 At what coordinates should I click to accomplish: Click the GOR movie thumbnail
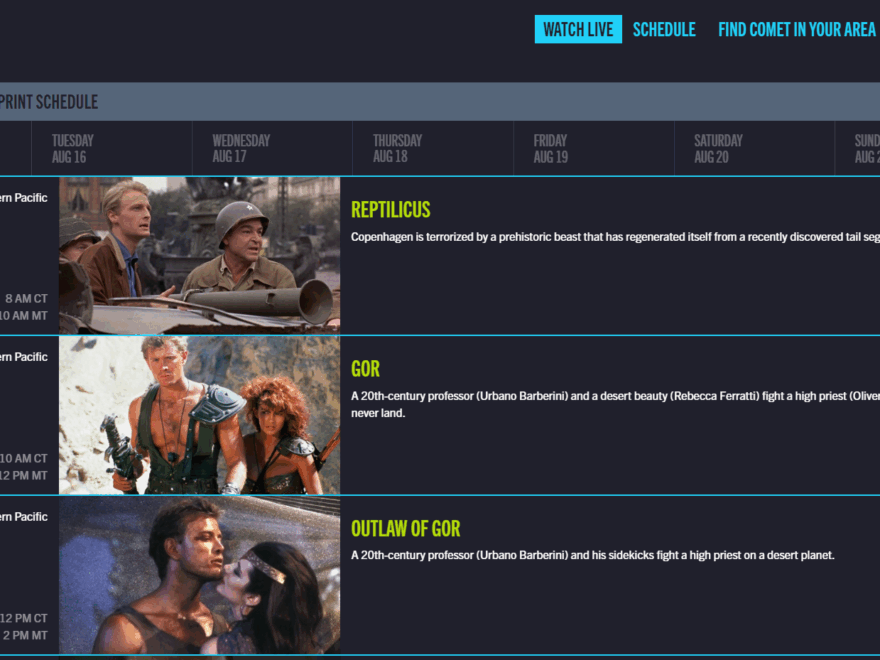pyautogui.click(x=199, y=414)
